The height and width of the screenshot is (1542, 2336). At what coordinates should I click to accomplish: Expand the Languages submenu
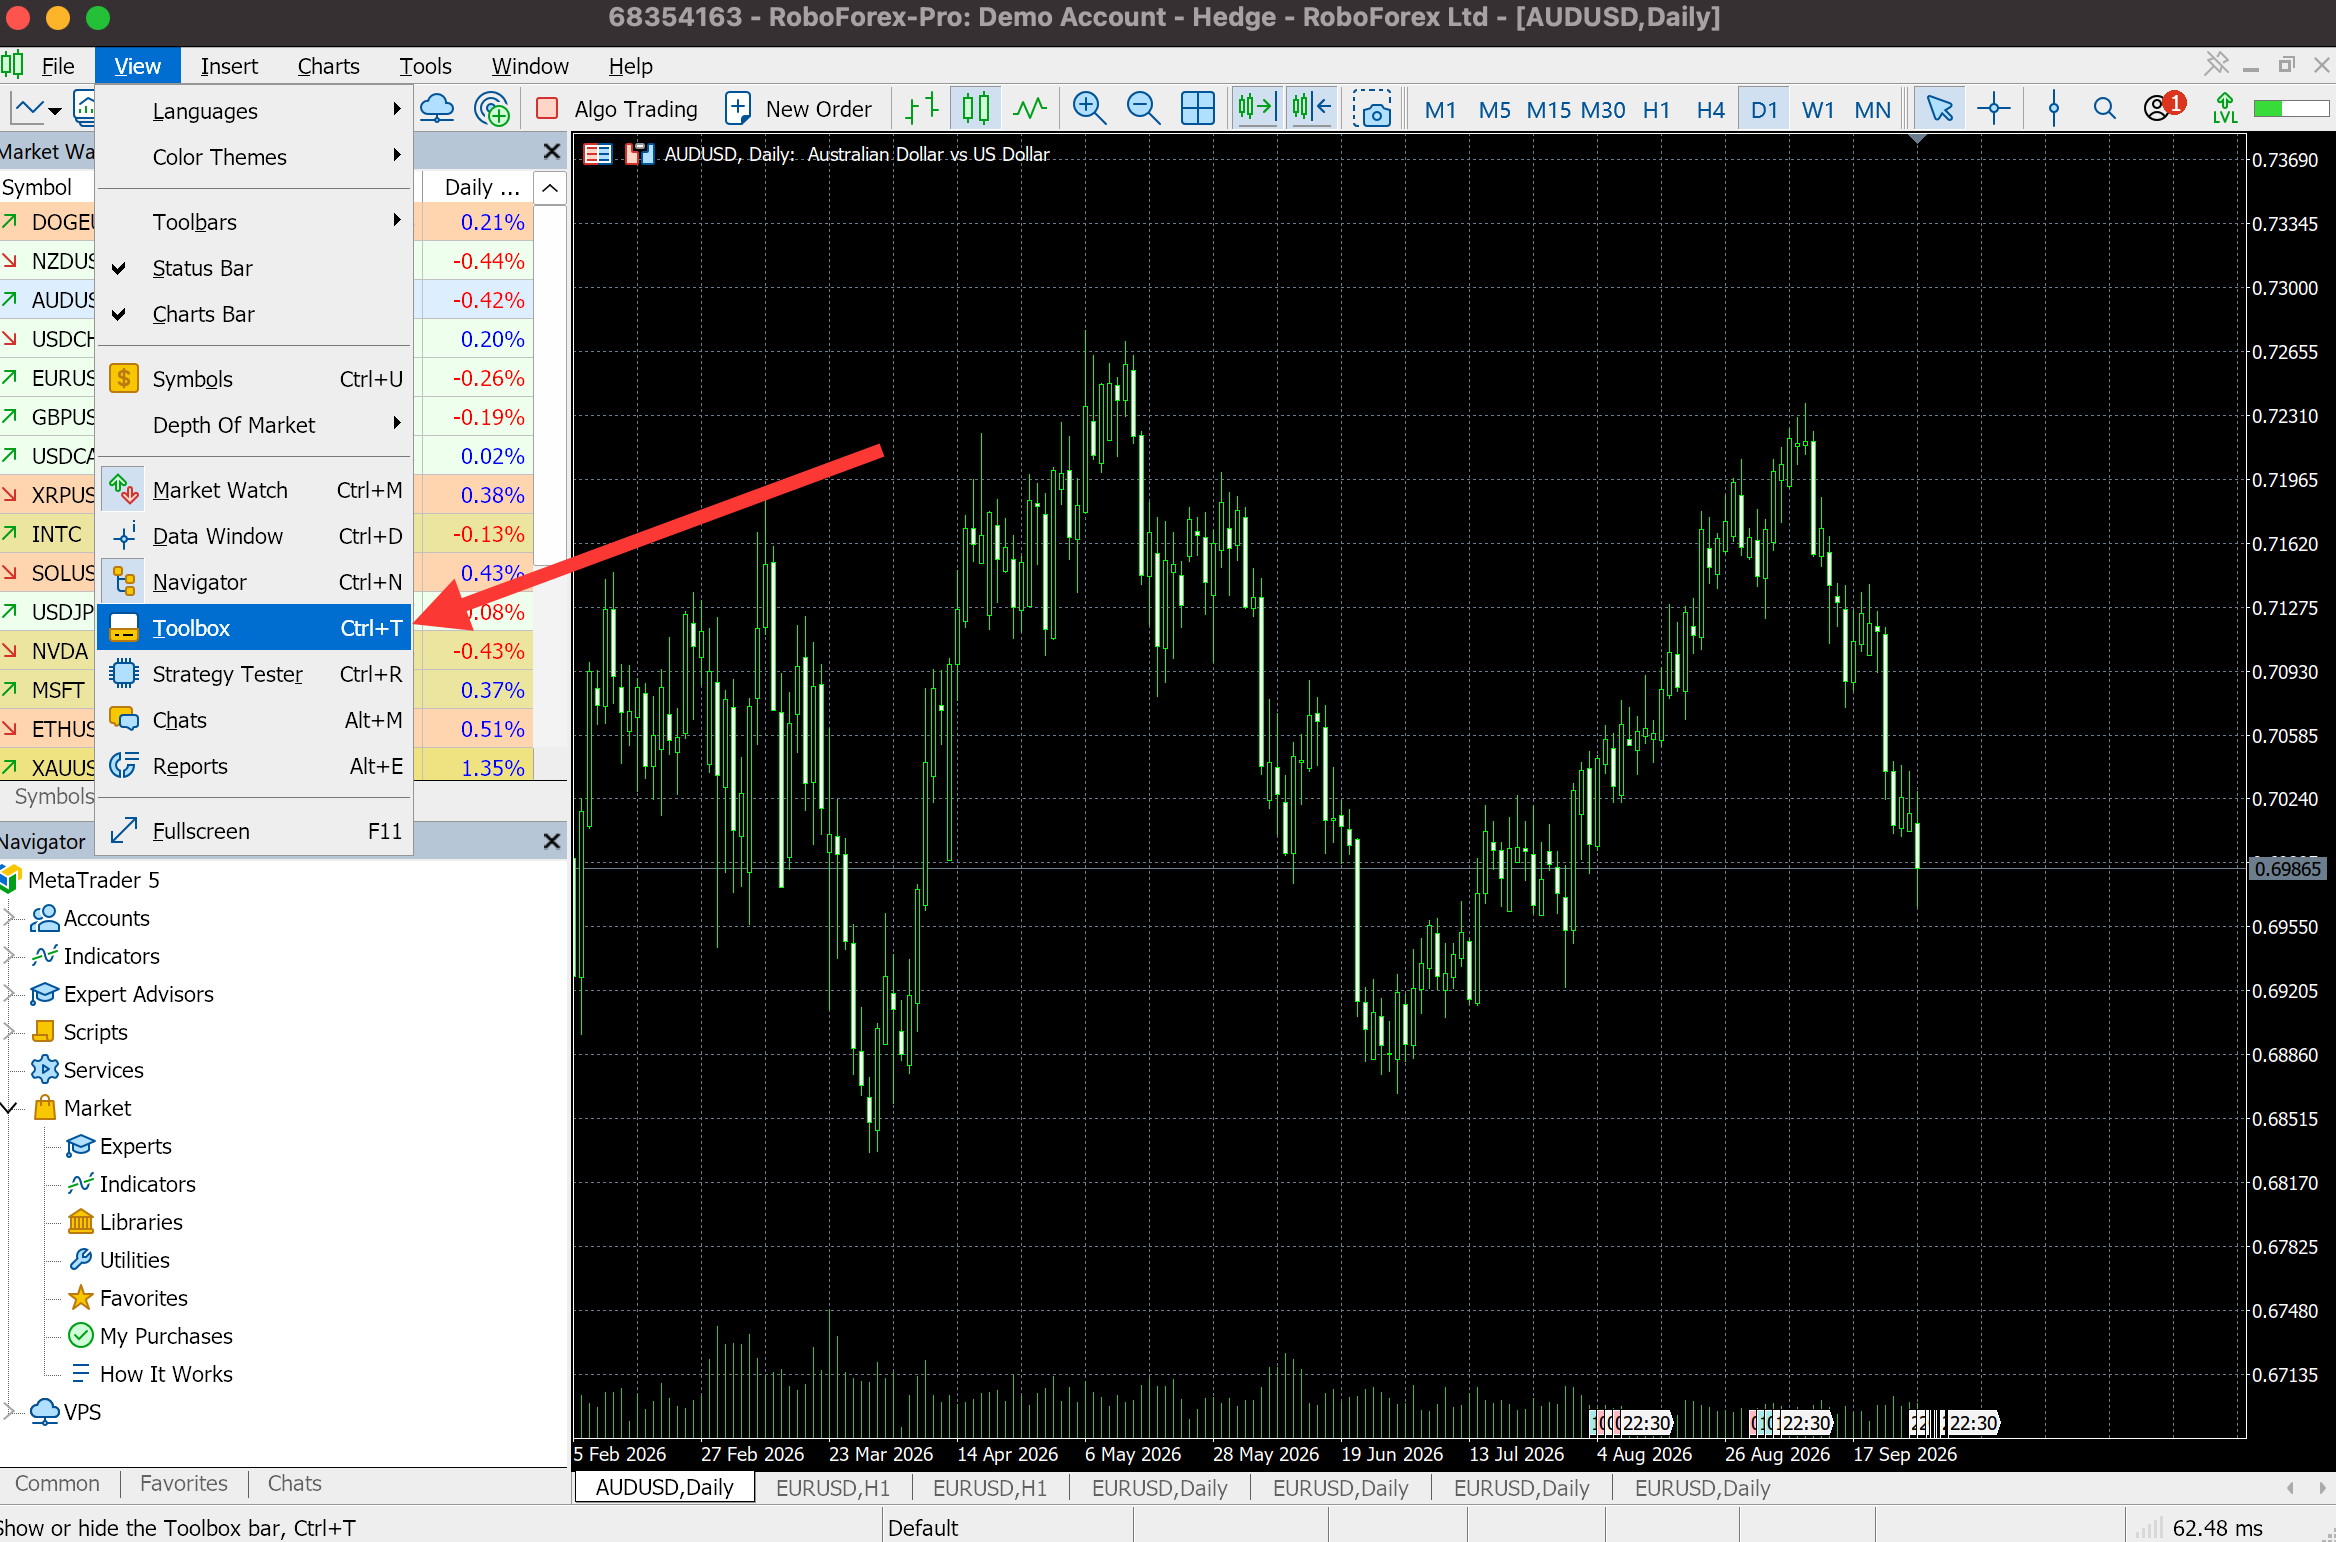[254, 111]
